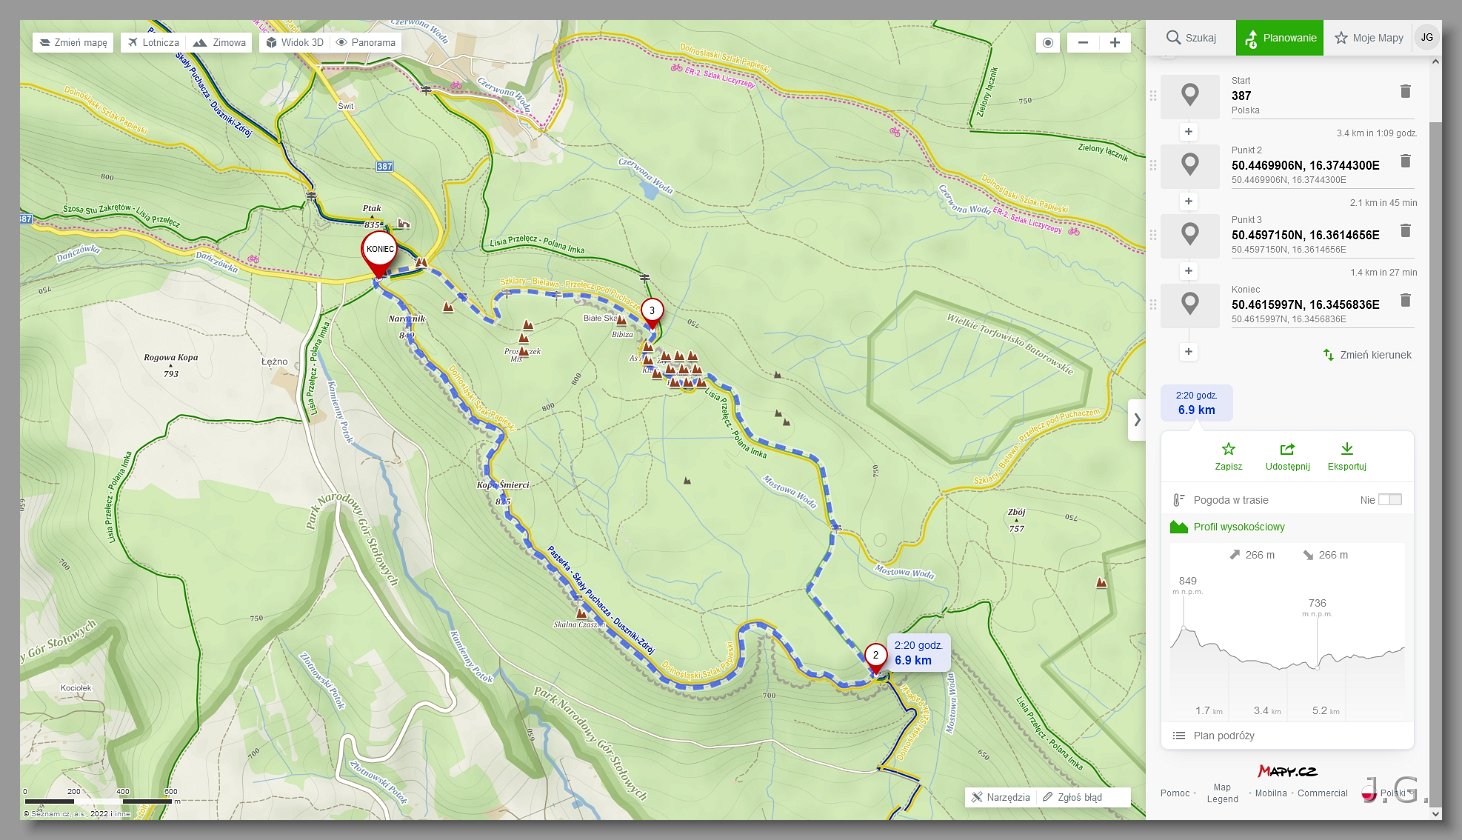Viewport: 1462px width, 840px height.
Task: Save route with Zapisz star
Action: tap(1229, 457)
